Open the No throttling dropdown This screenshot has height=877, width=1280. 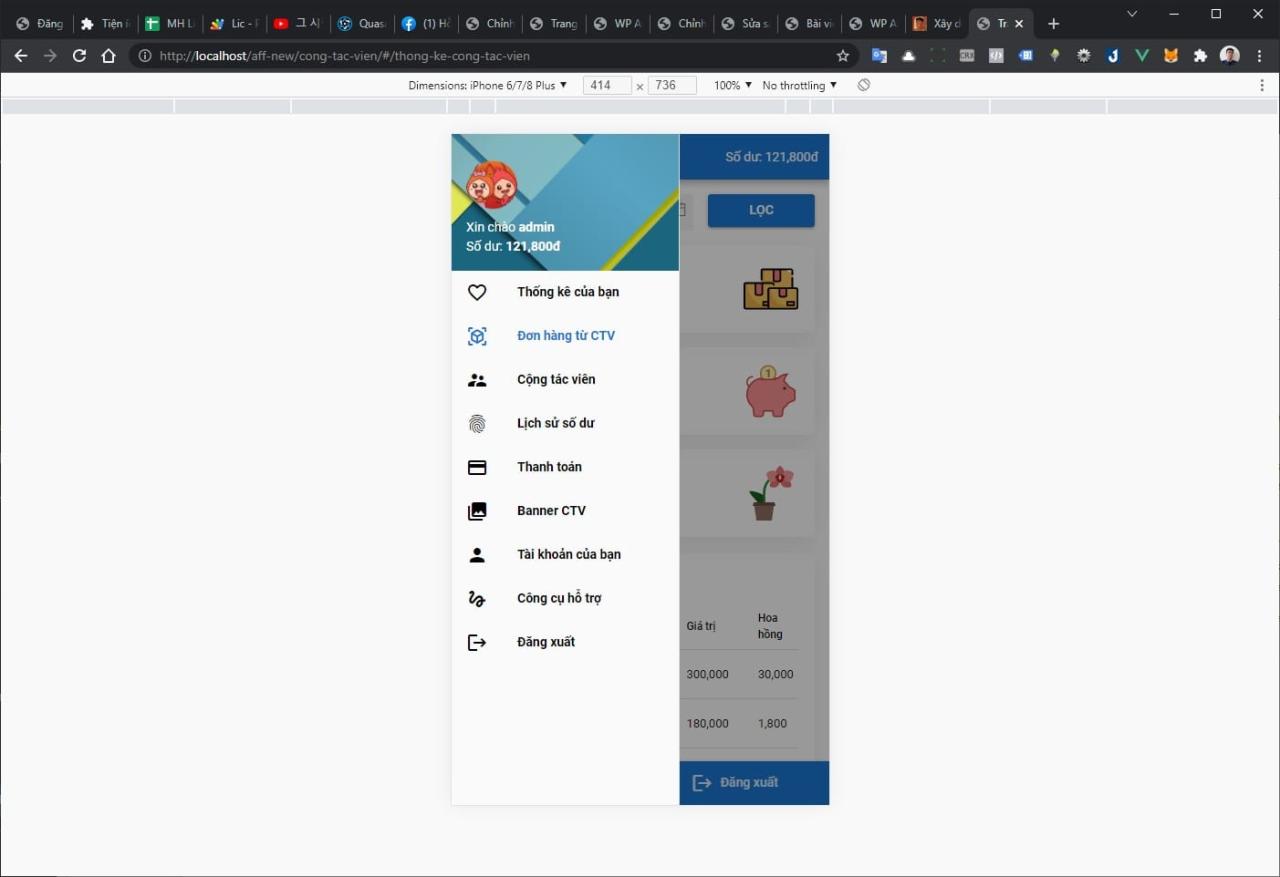coord(798,85)
